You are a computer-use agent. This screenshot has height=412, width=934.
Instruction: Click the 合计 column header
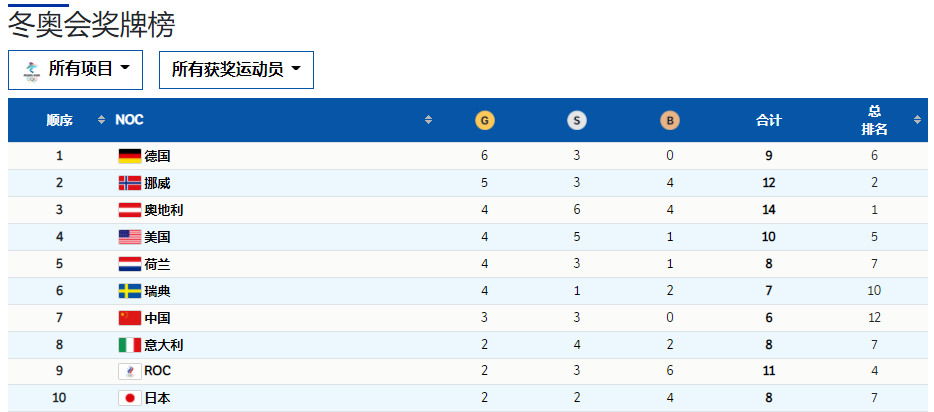click(x=768, y=120)
